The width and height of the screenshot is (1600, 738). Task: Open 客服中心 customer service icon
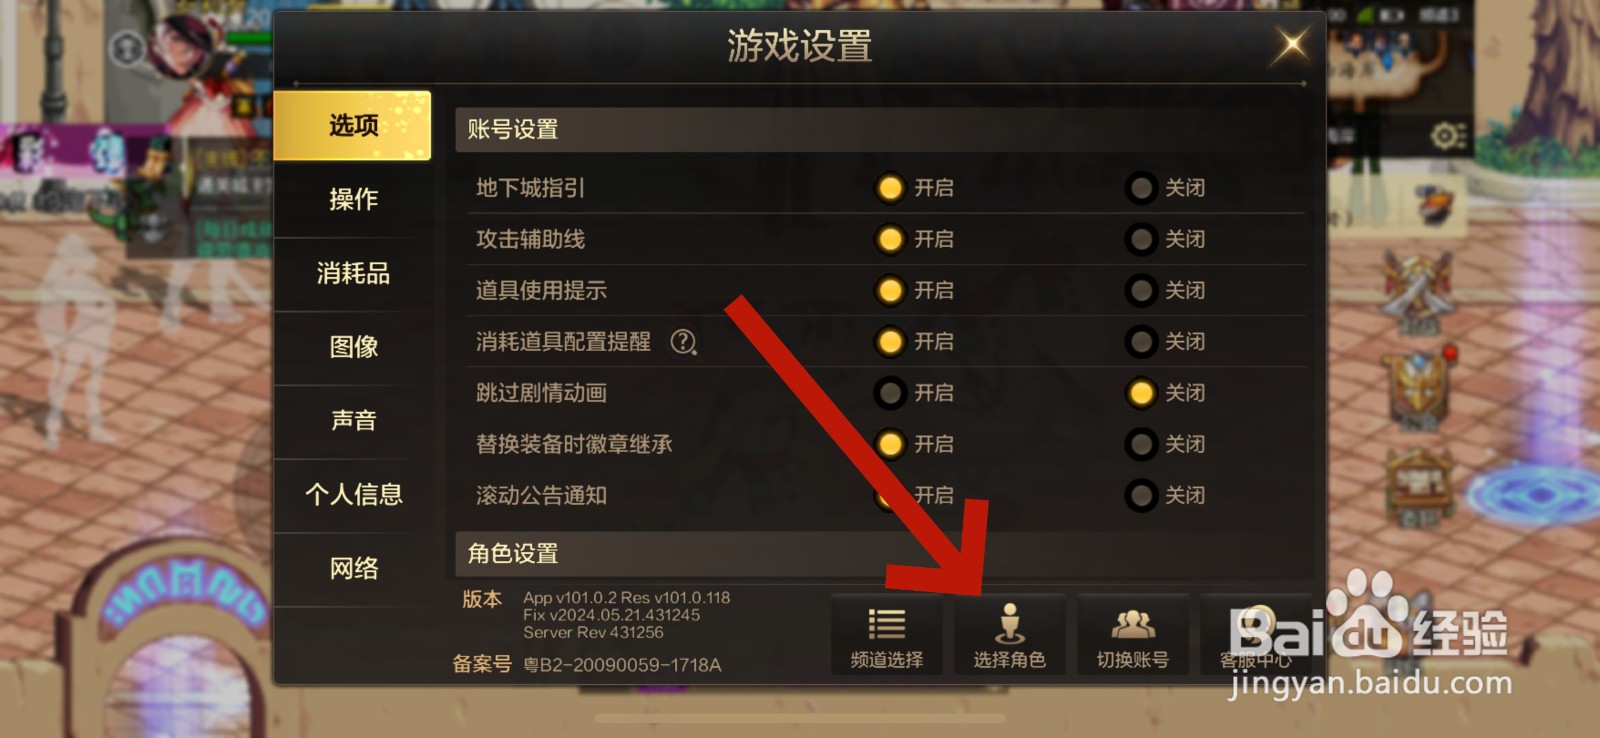point(1256,636)
